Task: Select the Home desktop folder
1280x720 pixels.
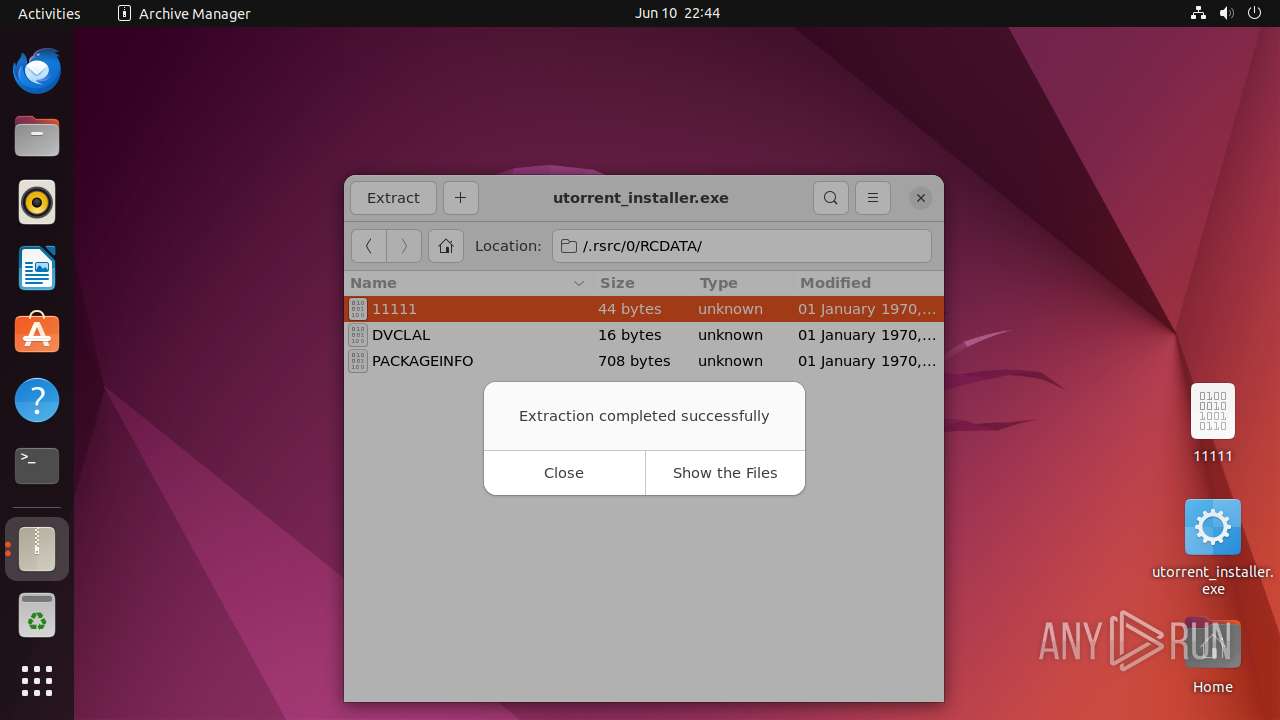Action: (1213, 657)
